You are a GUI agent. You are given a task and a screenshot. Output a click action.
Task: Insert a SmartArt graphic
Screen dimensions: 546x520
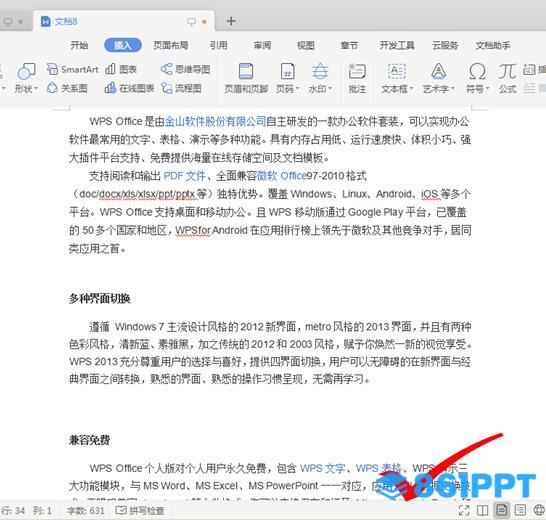tap(73, 69)
